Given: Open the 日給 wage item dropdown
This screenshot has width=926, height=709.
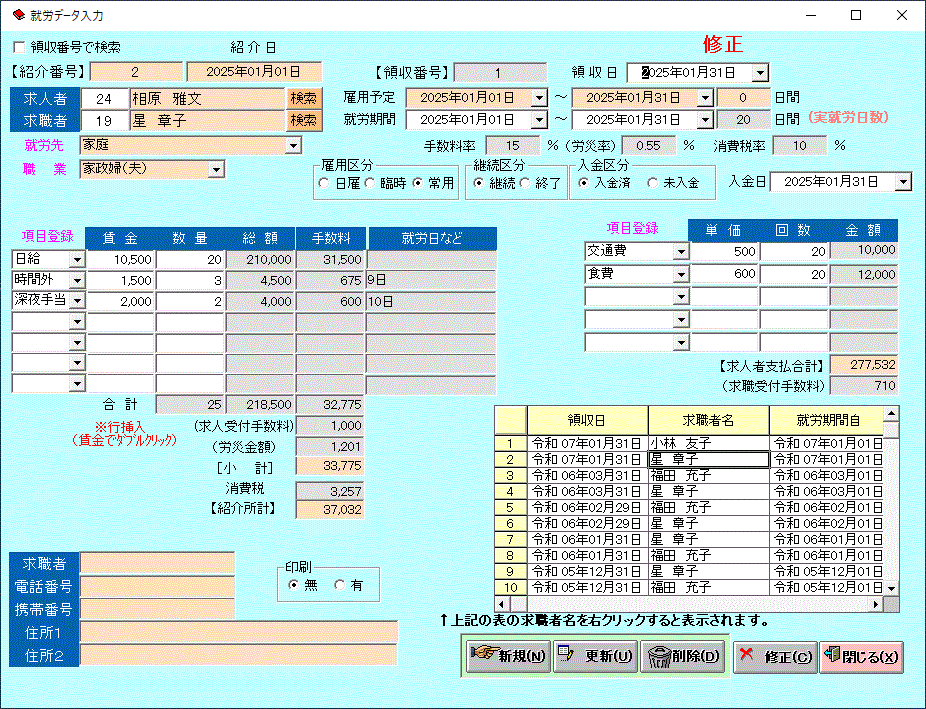Looking at the screenshot, I should tap(77, 260).
